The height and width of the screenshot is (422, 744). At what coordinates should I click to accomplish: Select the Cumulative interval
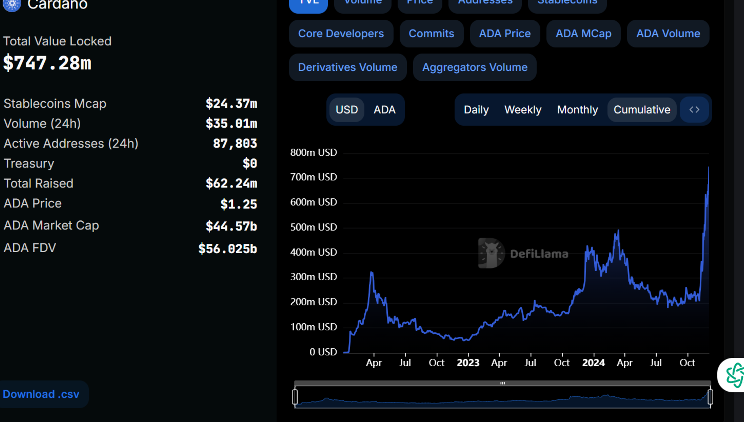tap(642, 110)
